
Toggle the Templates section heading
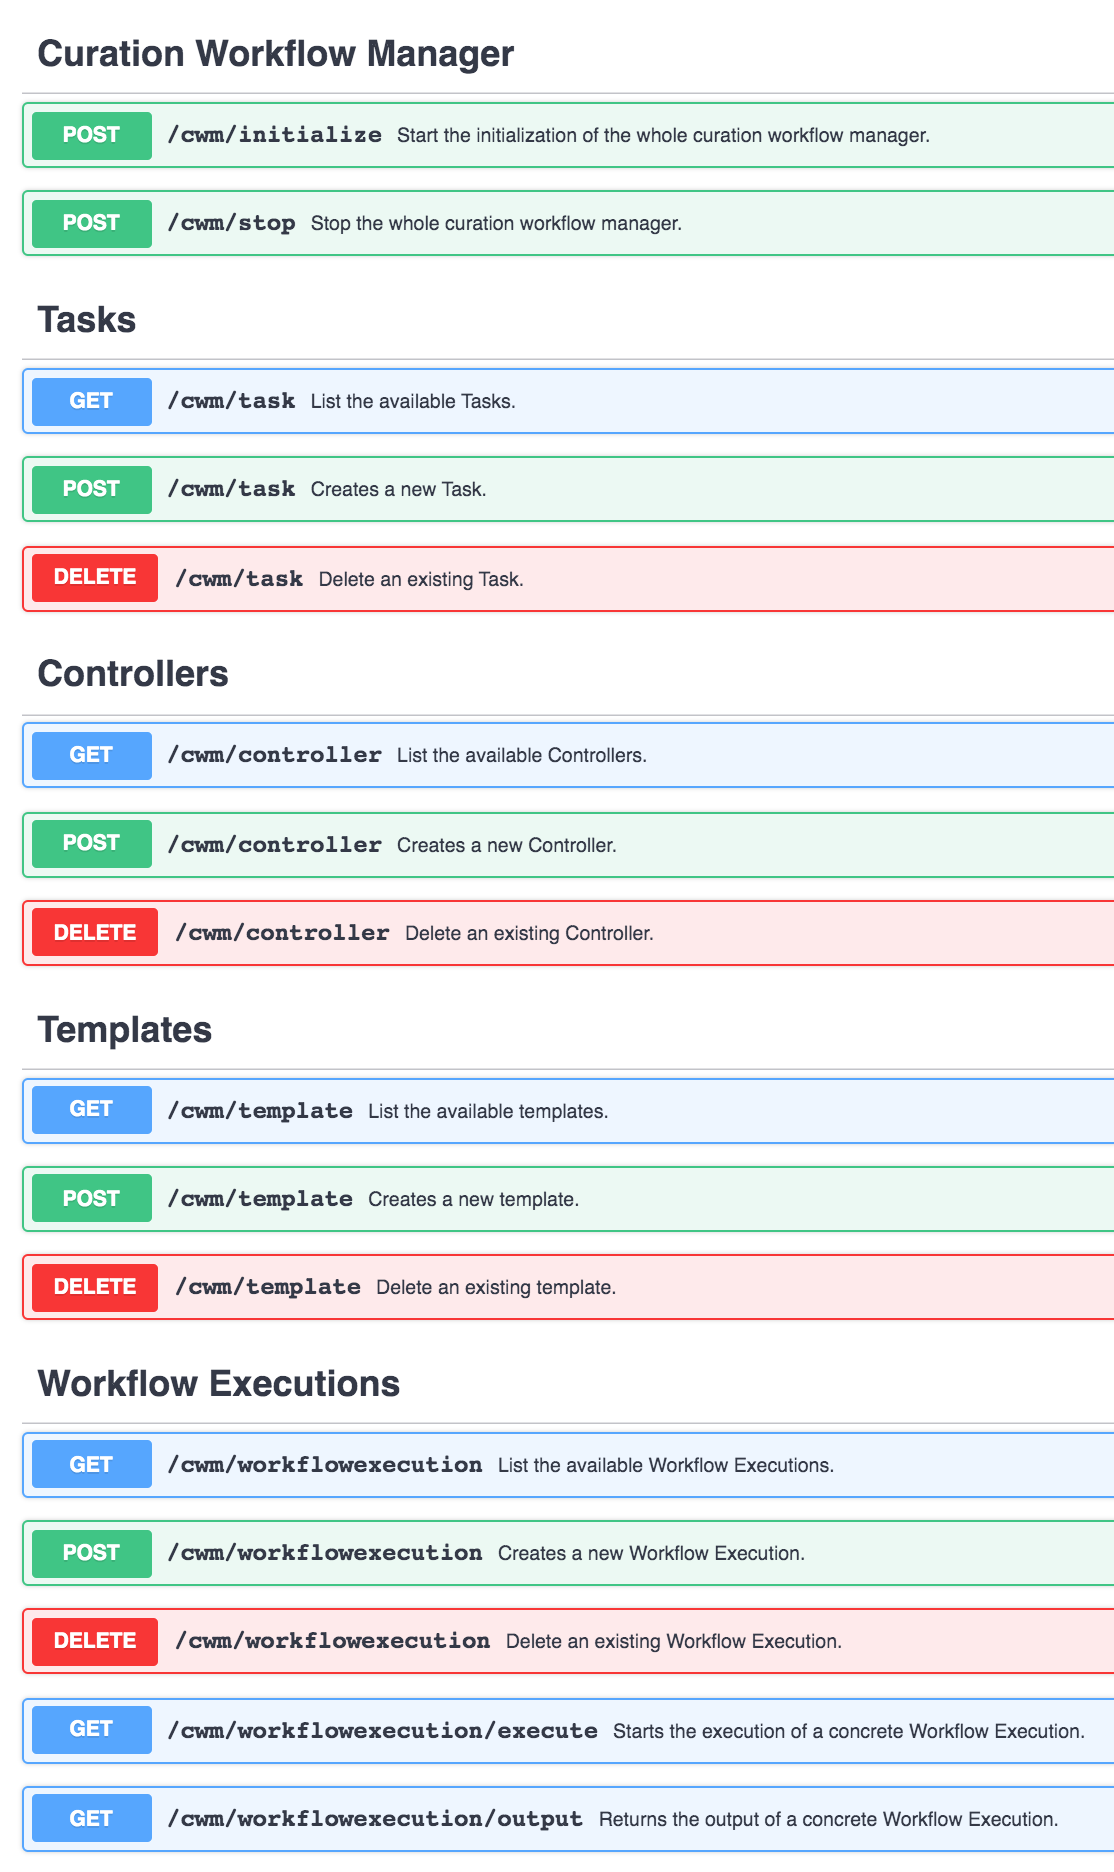(x=125, y=1030)
